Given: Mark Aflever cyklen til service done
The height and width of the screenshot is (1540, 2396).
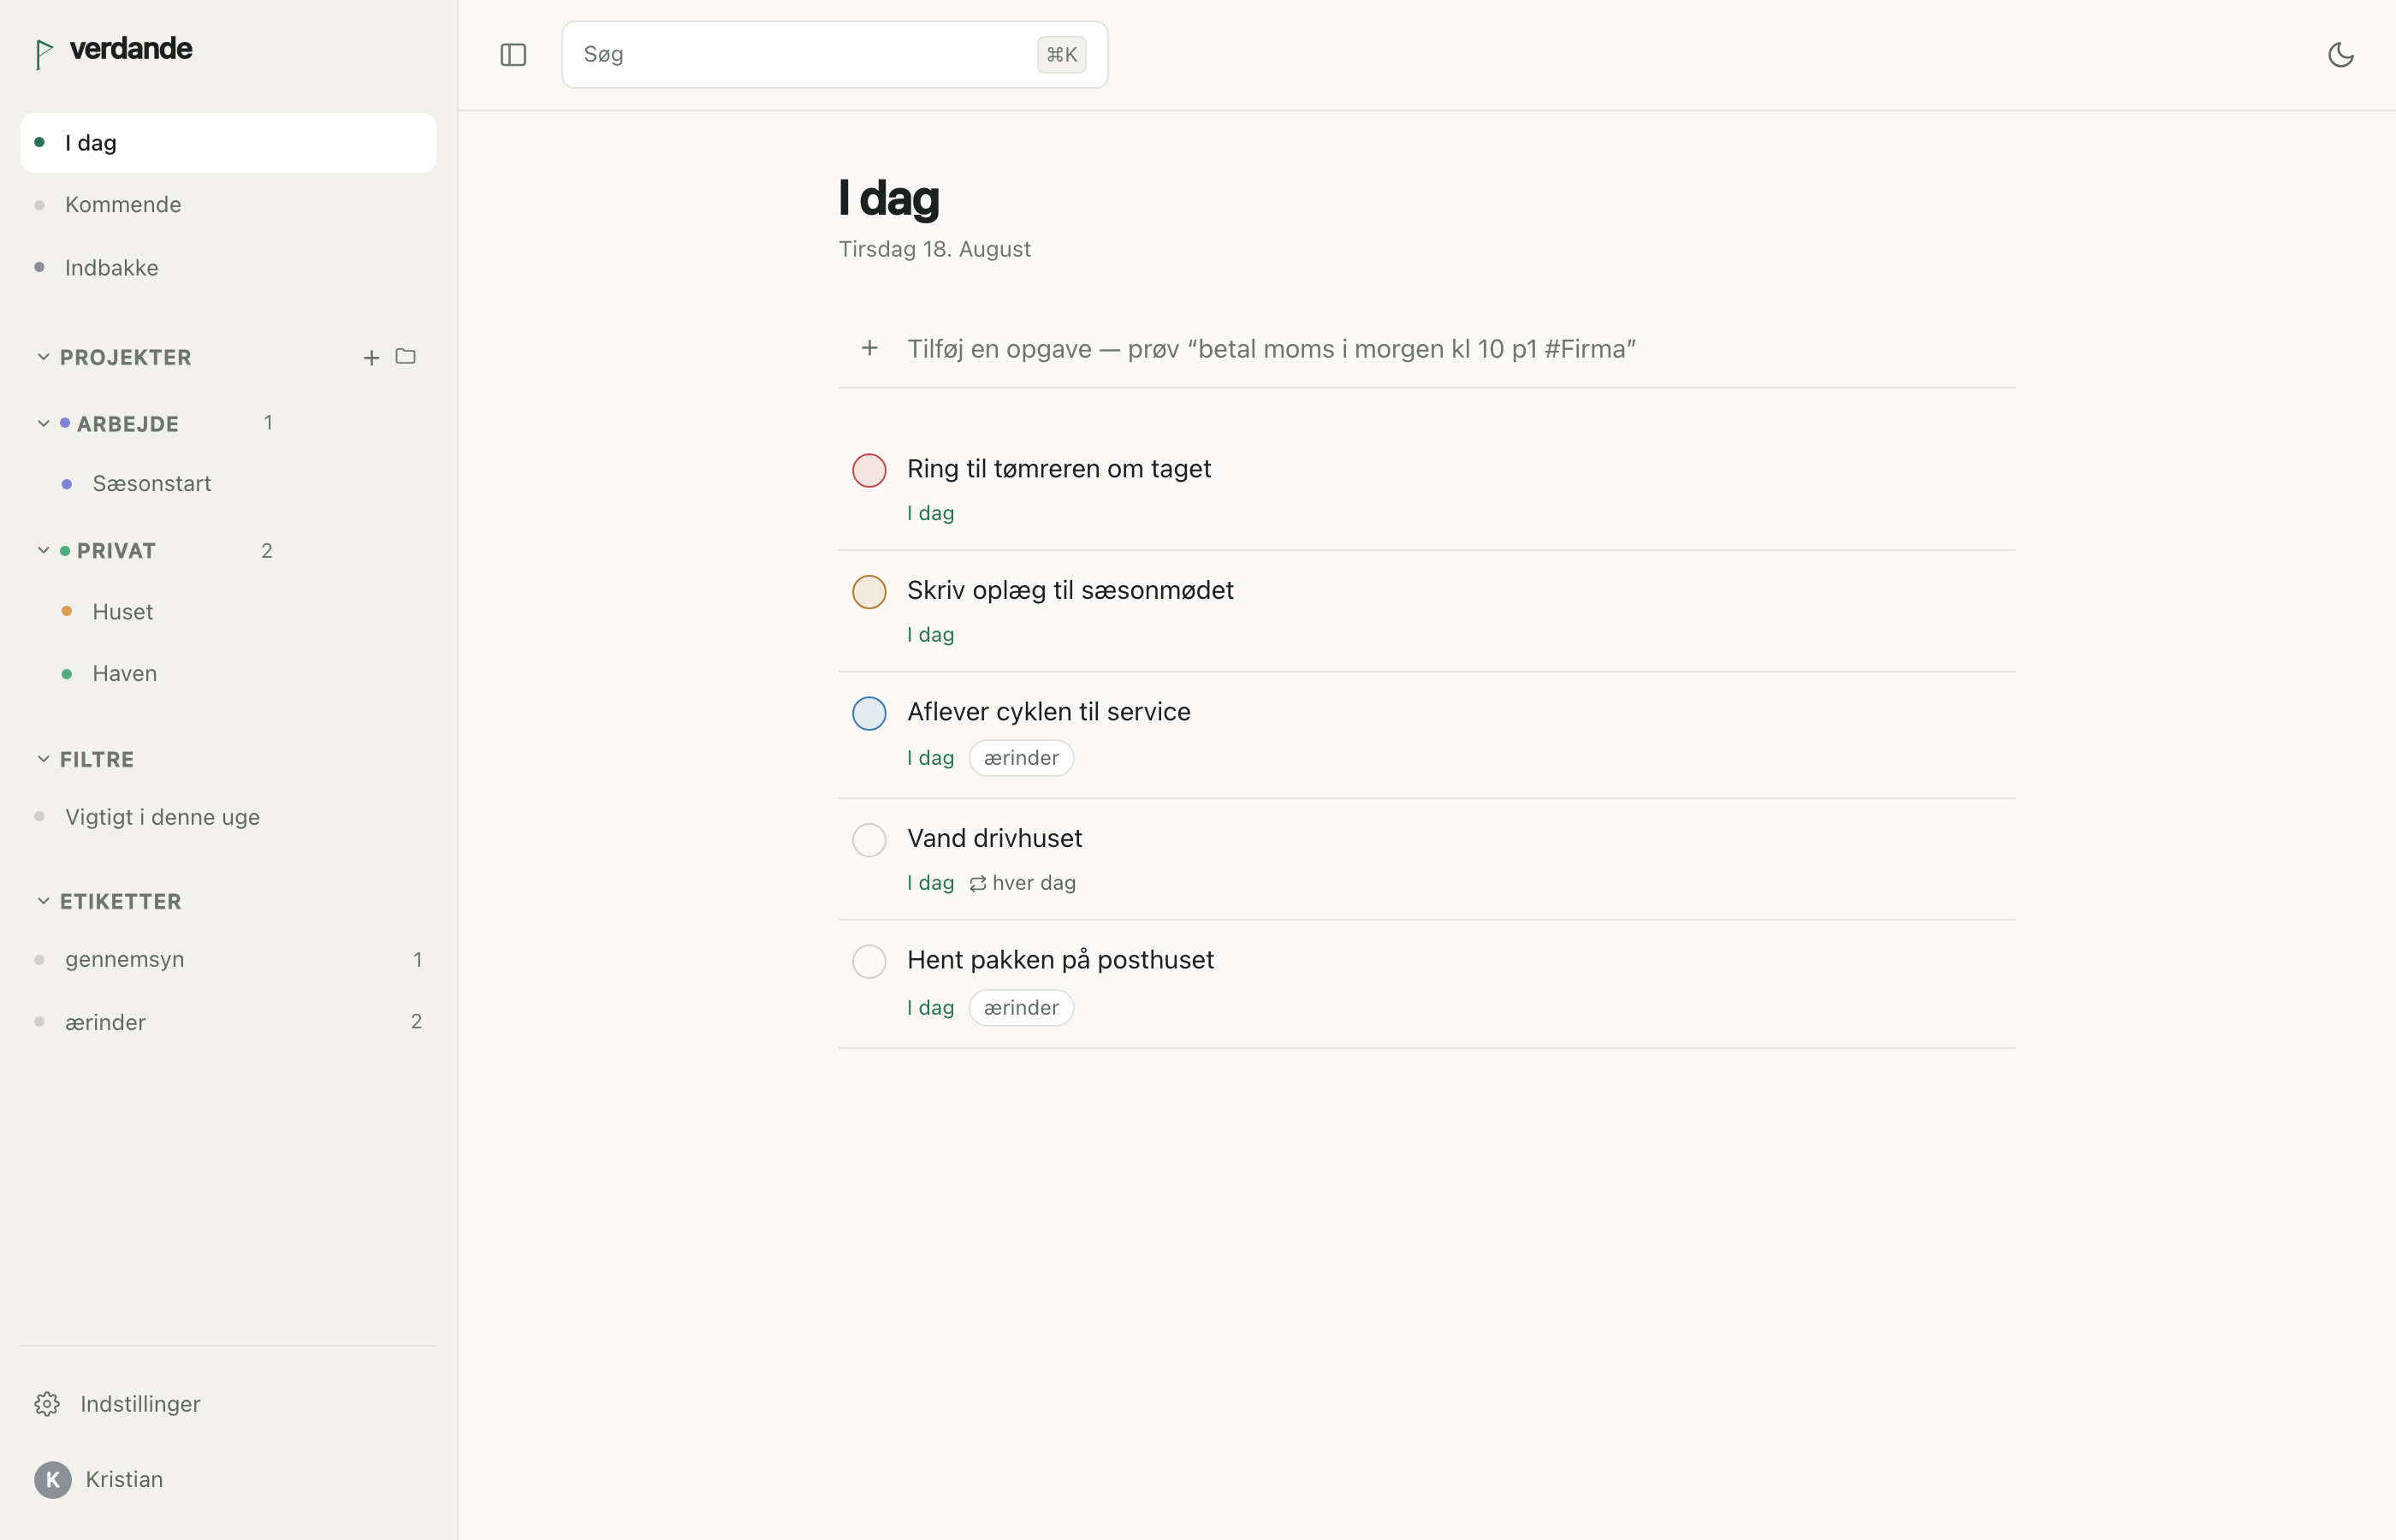Looking at the screenshot, I should coord(869,713).
